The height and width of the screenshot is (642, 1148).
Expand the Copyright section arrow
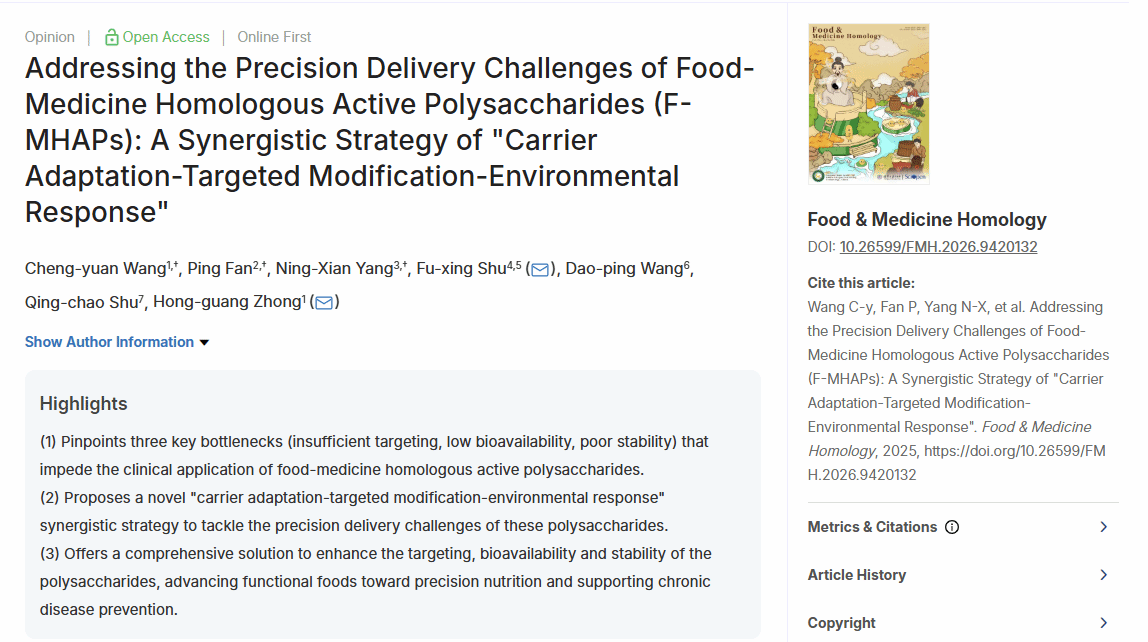1103,623
